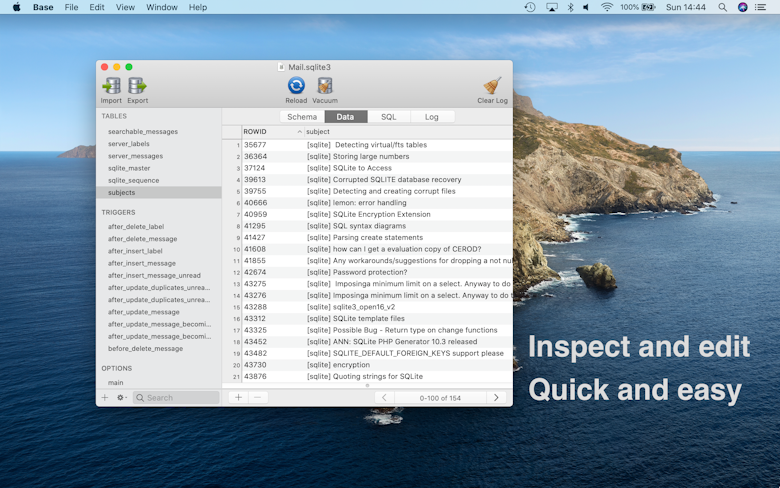Open the View menu

click(x=125, y=7)
